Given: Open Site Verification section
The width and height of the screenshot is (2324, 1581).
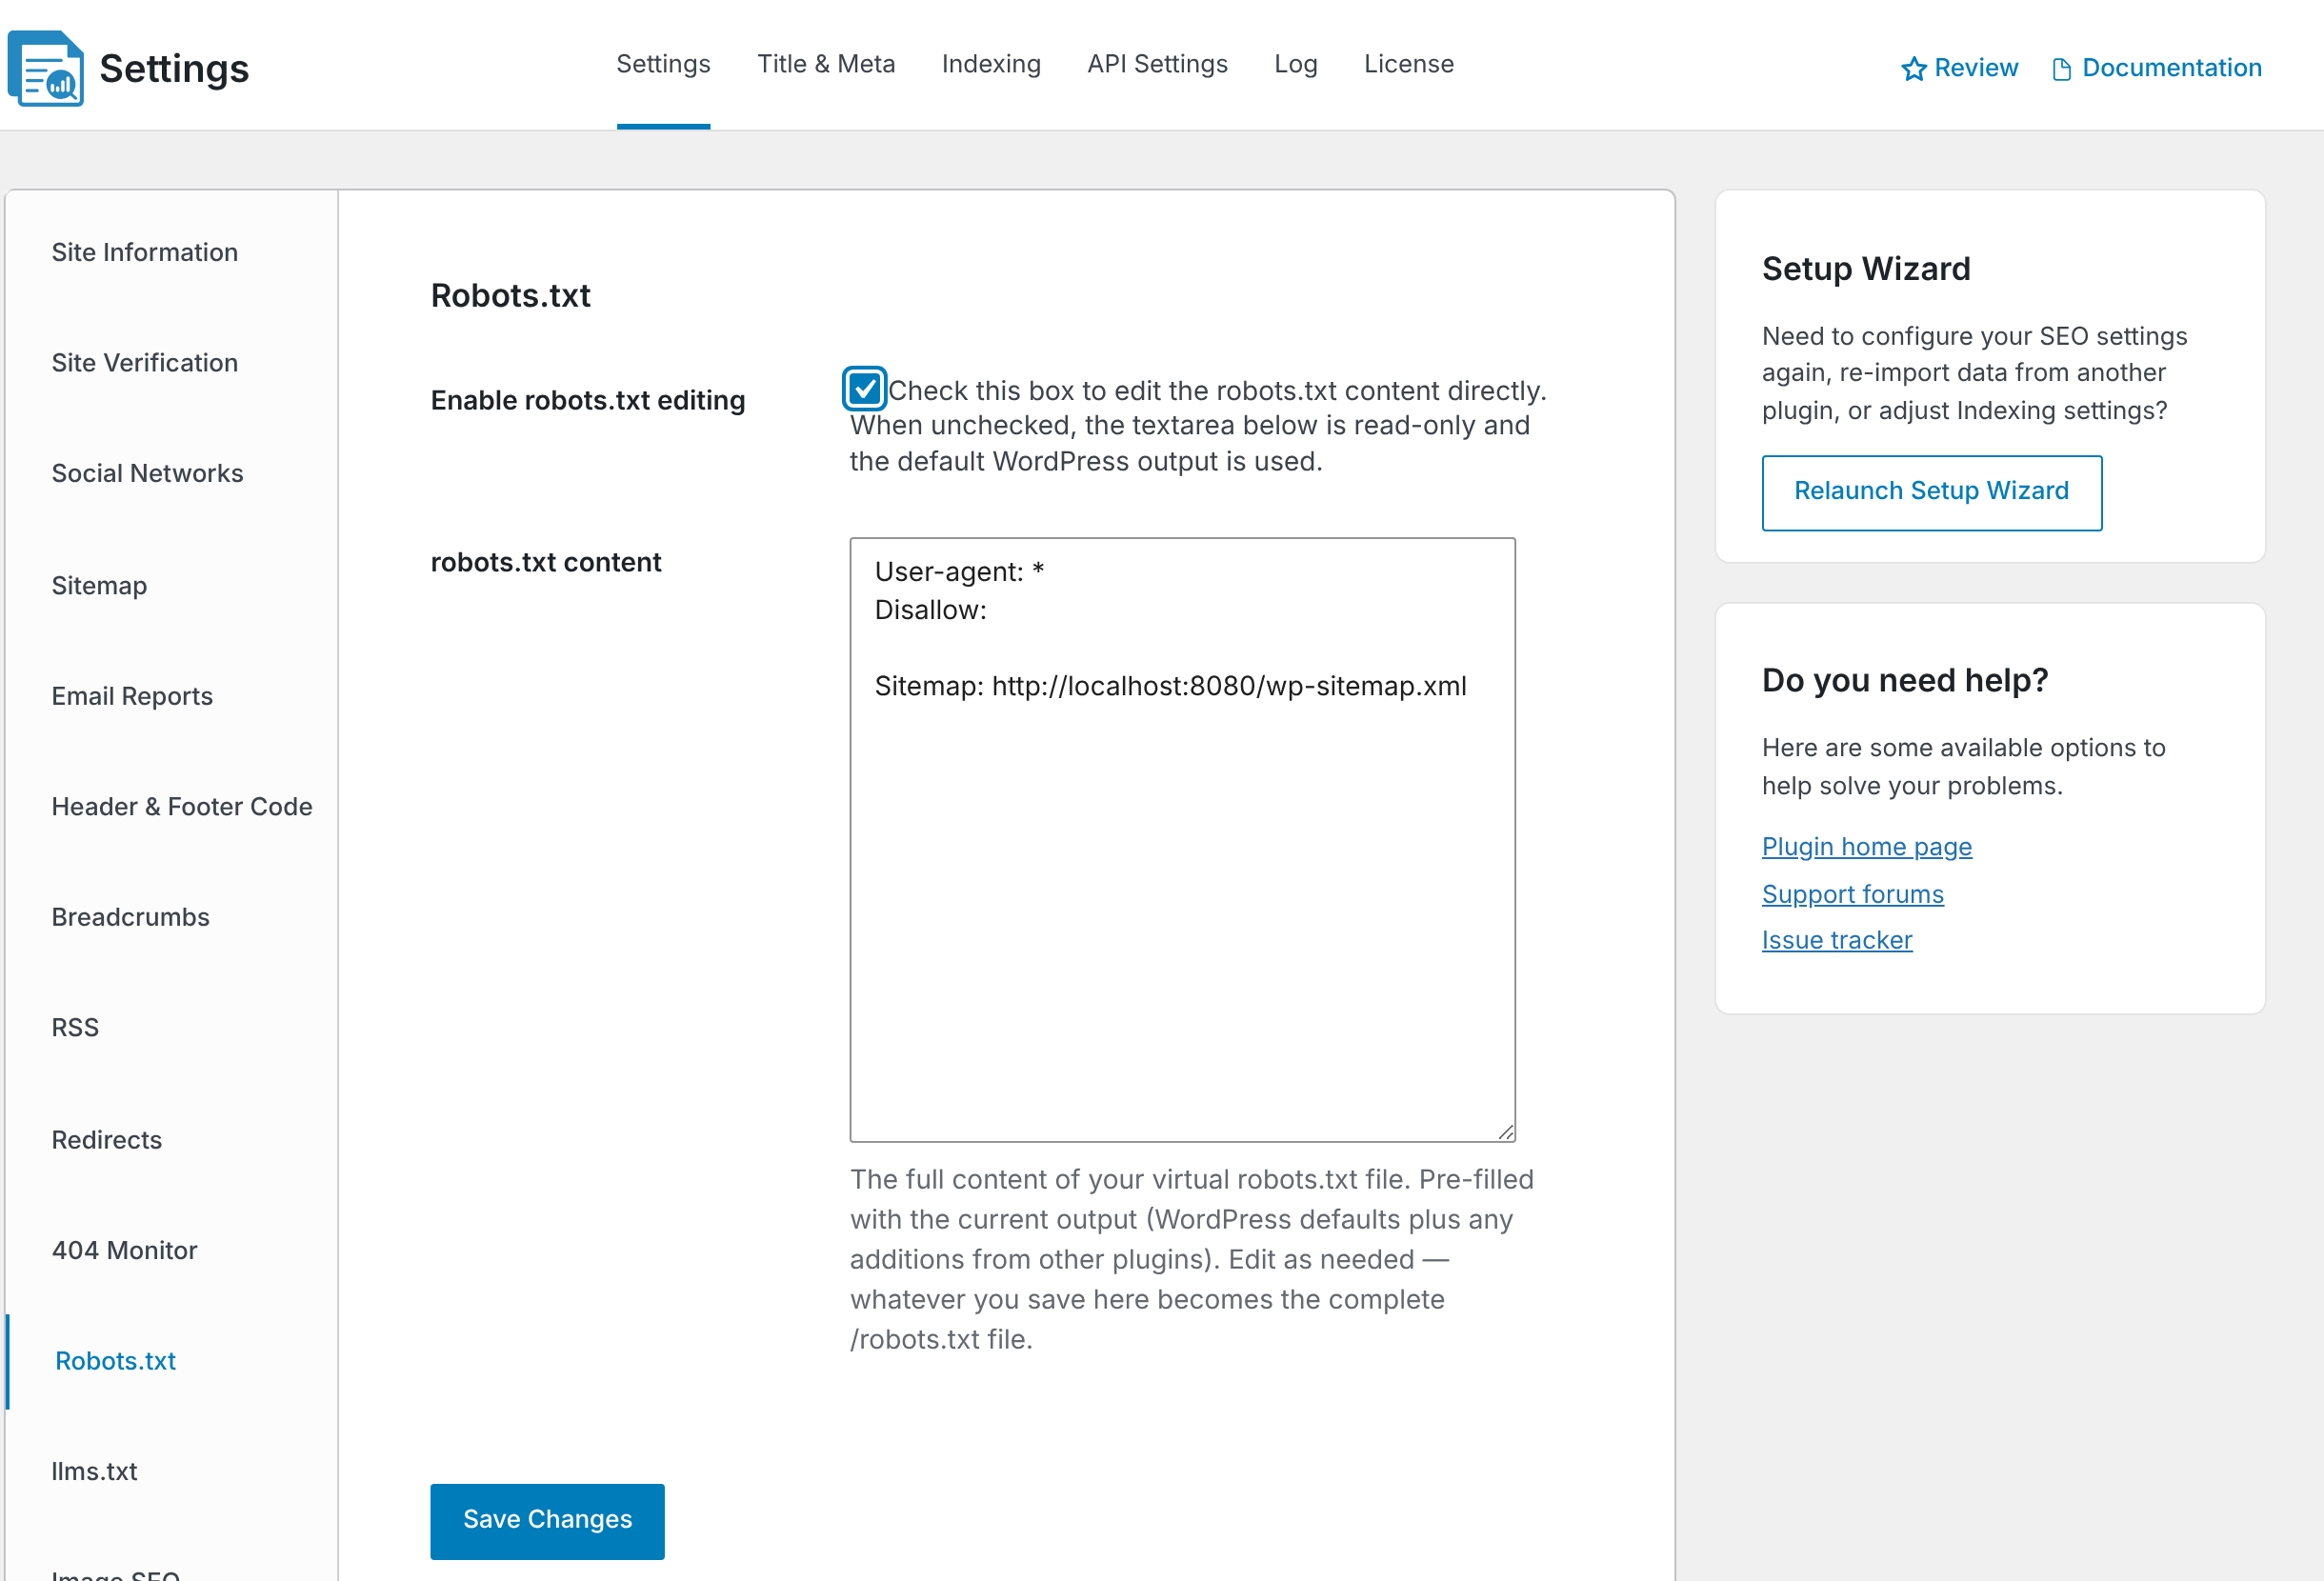Looking at the screenshot, I should coord(145,363).
